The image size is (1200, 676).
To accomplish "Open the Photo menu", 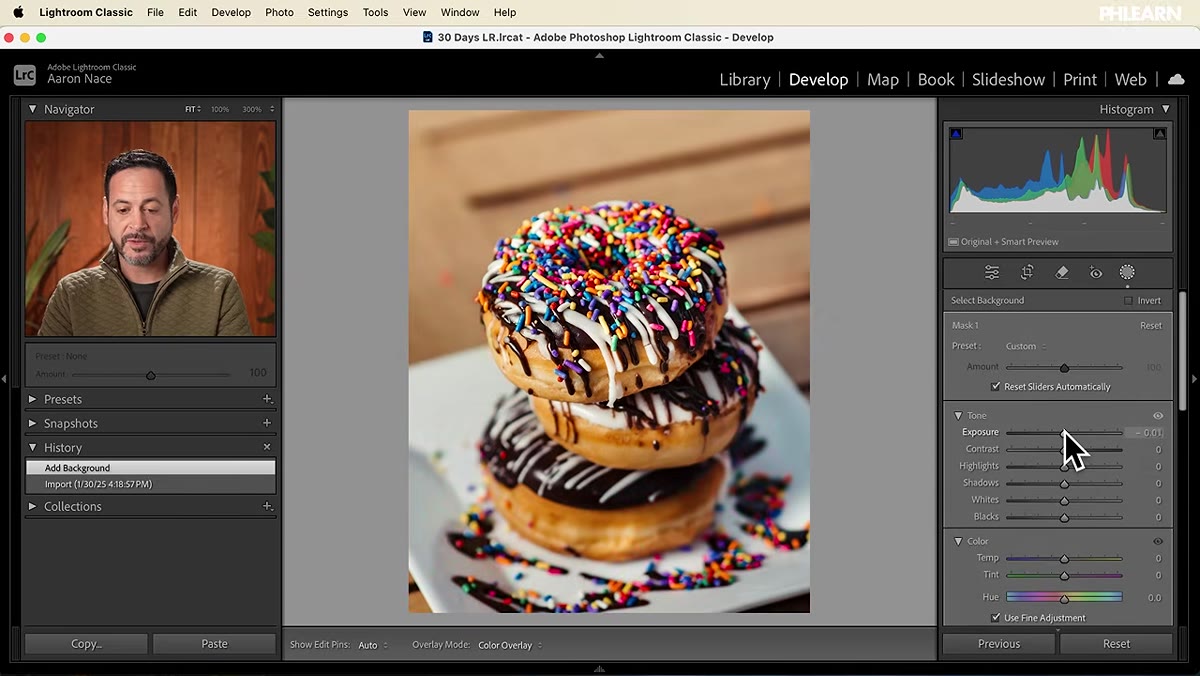I will [279, 12].
